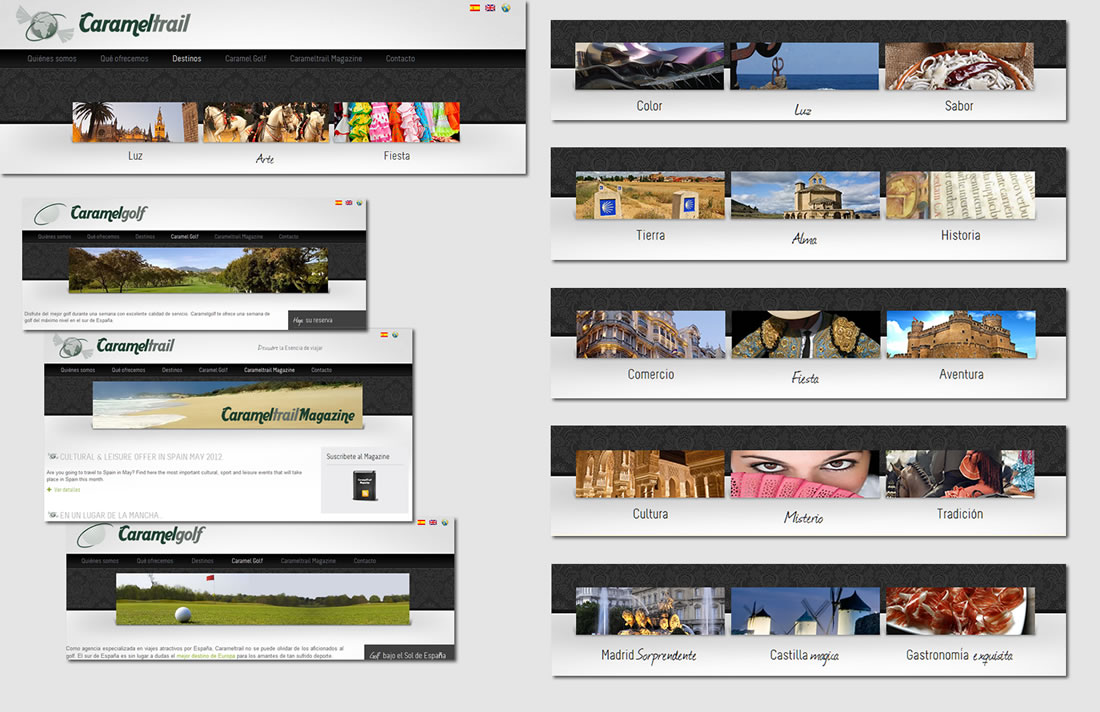Open the Madrid Sorprendente thumbnail
The width and height of the screenshot is (1100, 712).
pyautogui.click(x=650, y=611)
